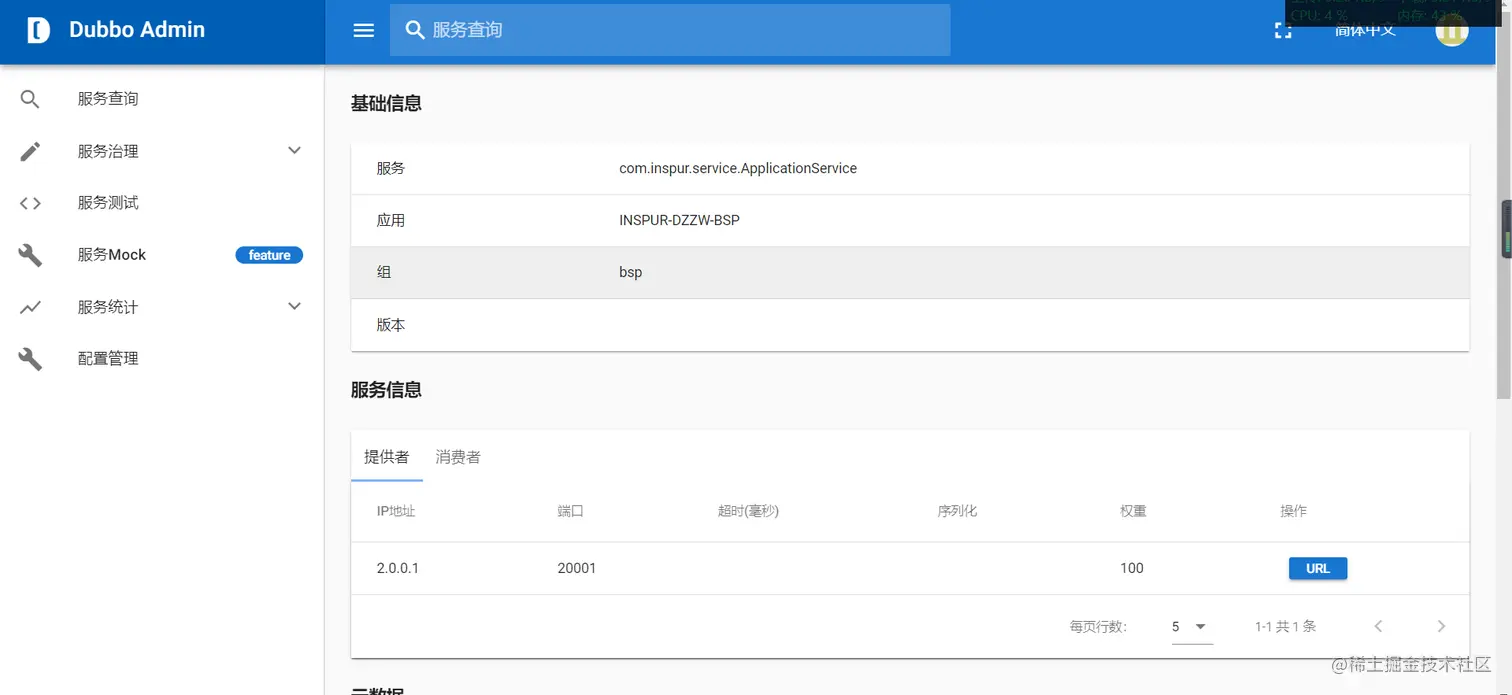Click the pencil icon beside 服务治理
This screenshot has width=1512, height=695.
(30, 151)
